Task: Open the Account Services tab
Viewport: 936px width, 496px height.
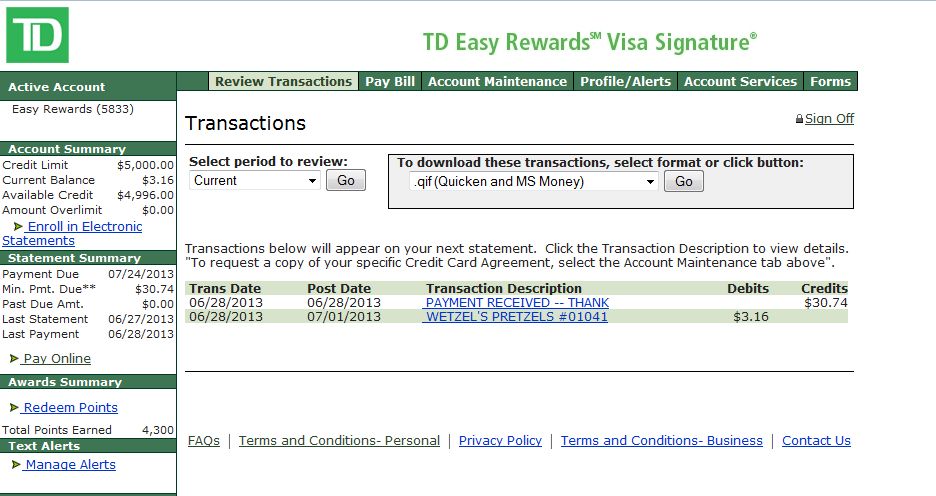Action: [x=740, y=82]
